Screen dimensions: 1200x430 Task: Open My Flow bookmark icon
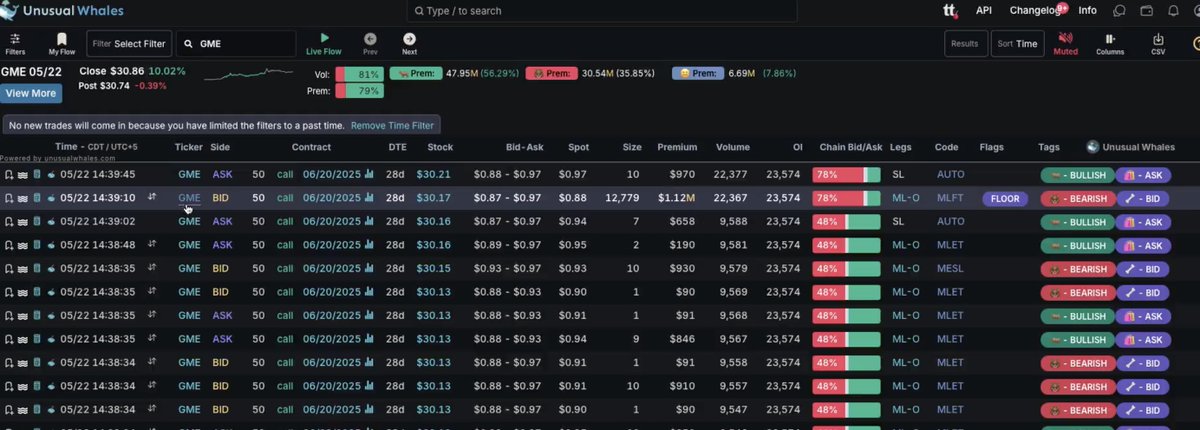coord(61,38)
